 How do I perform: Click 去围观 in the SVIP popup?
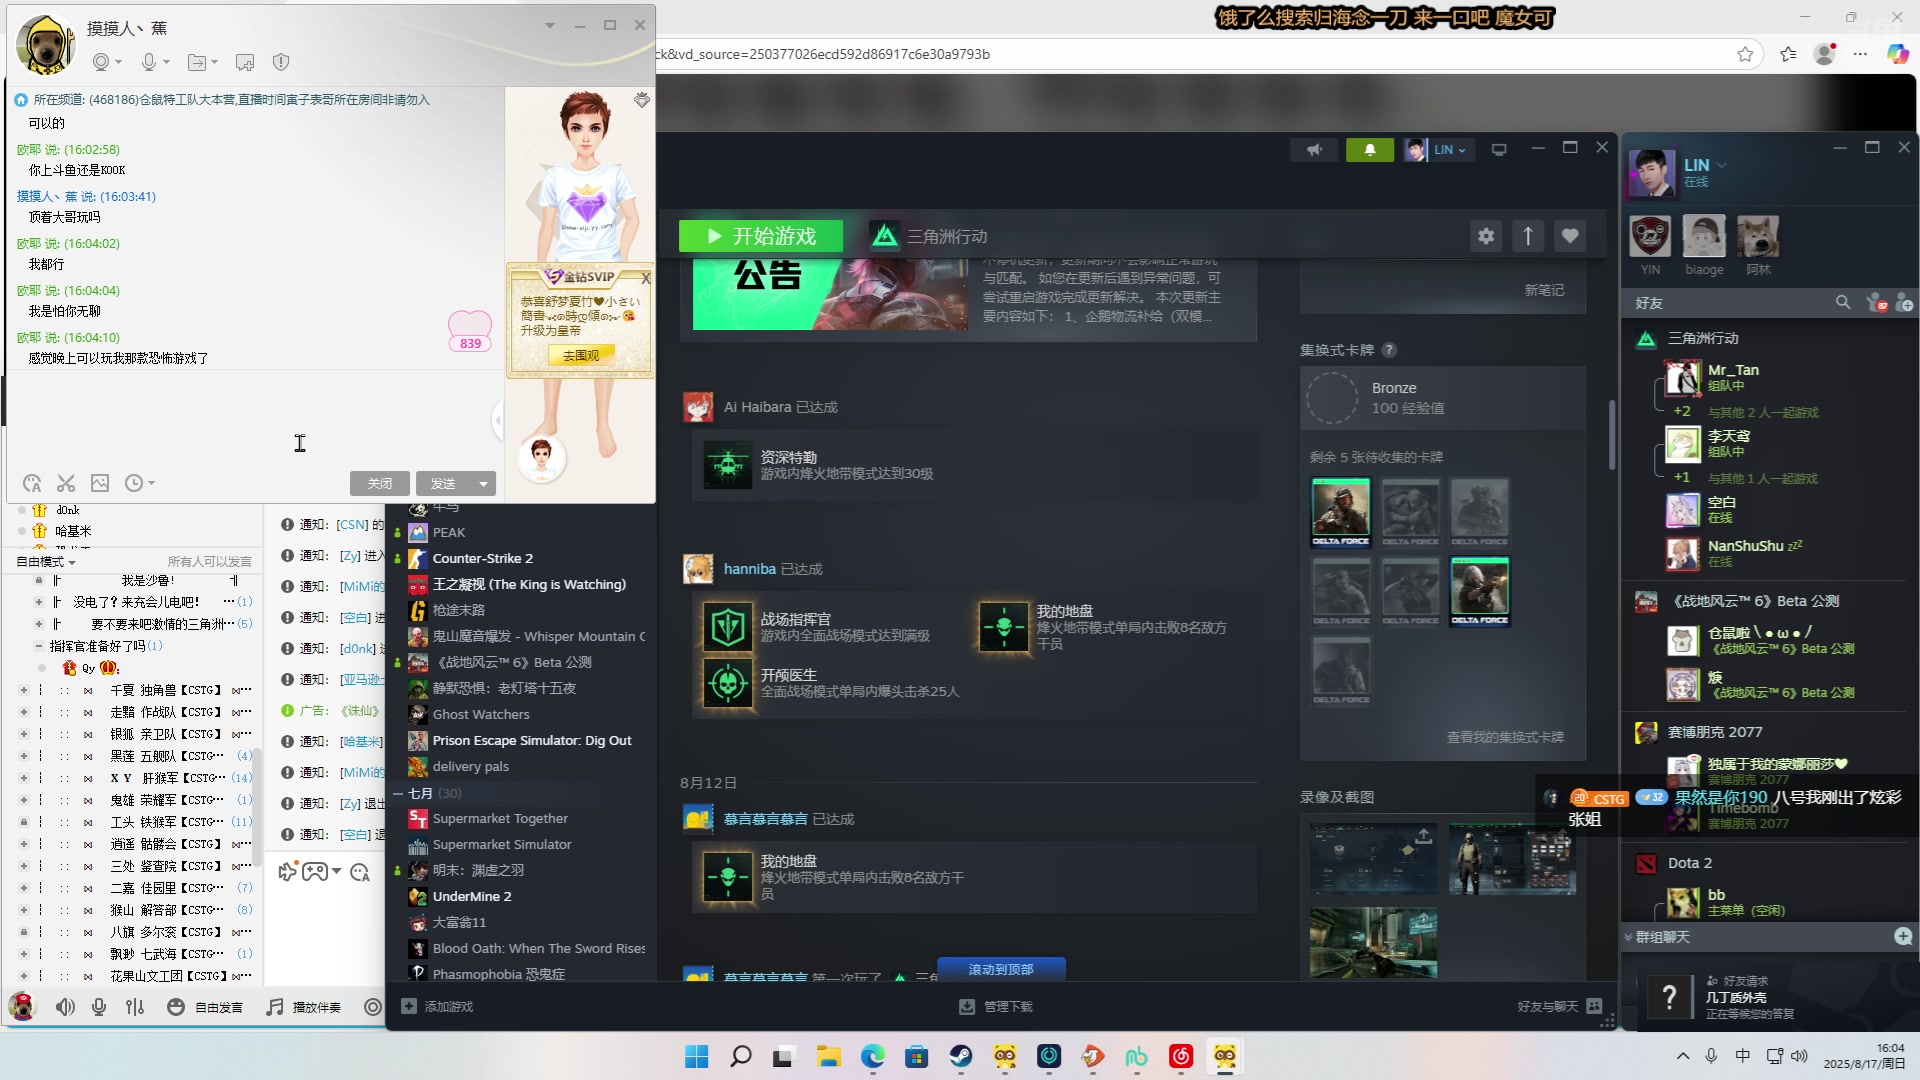(581, 356)
